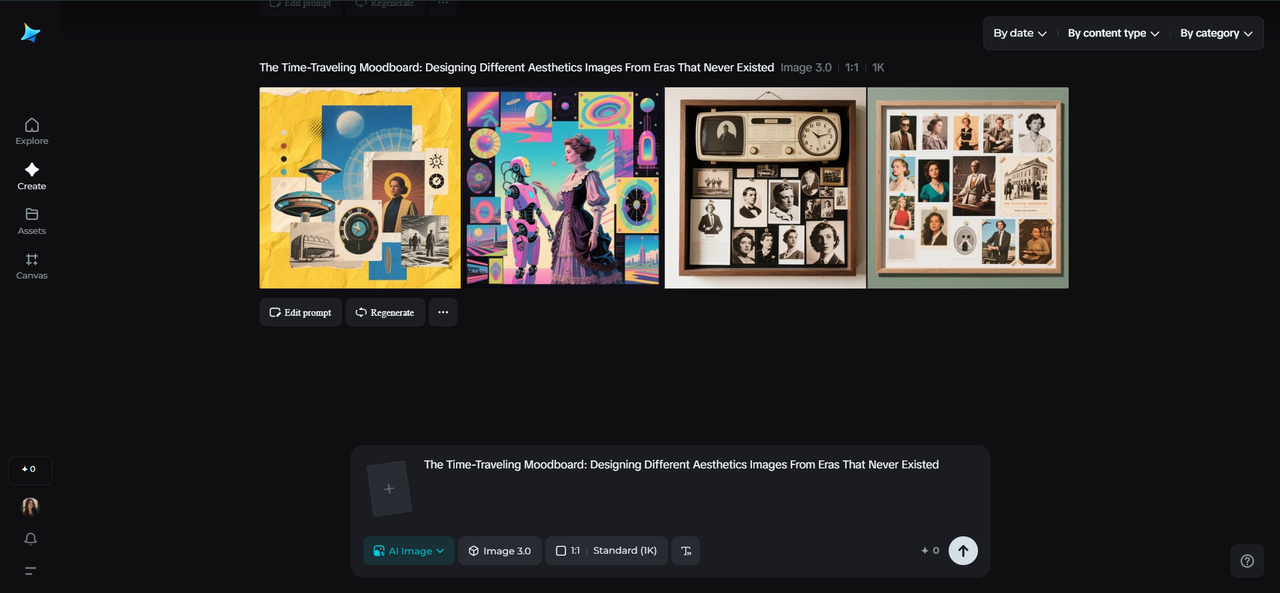Expand the By category filter
Image resolution: width=1280 pixels, height=593 pixels.
1216,33
